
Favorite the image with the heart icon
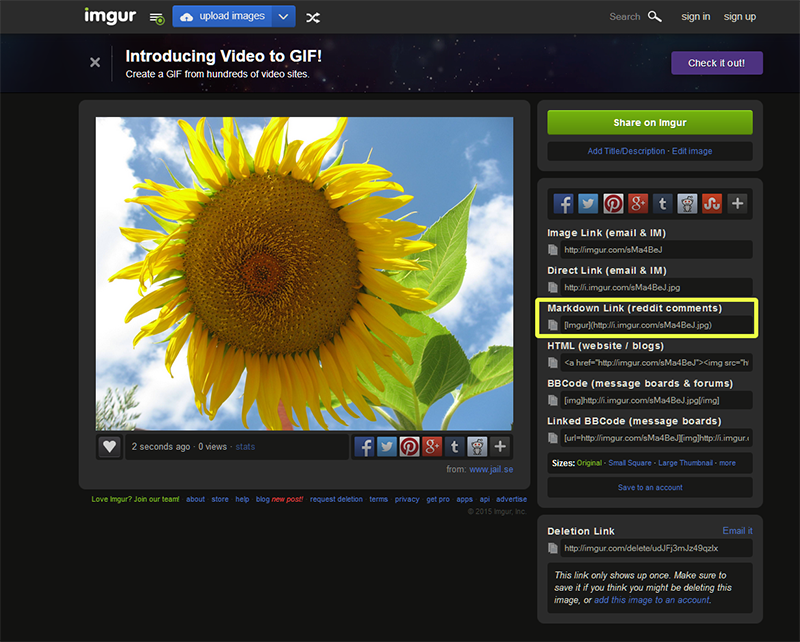coord(109,447)
